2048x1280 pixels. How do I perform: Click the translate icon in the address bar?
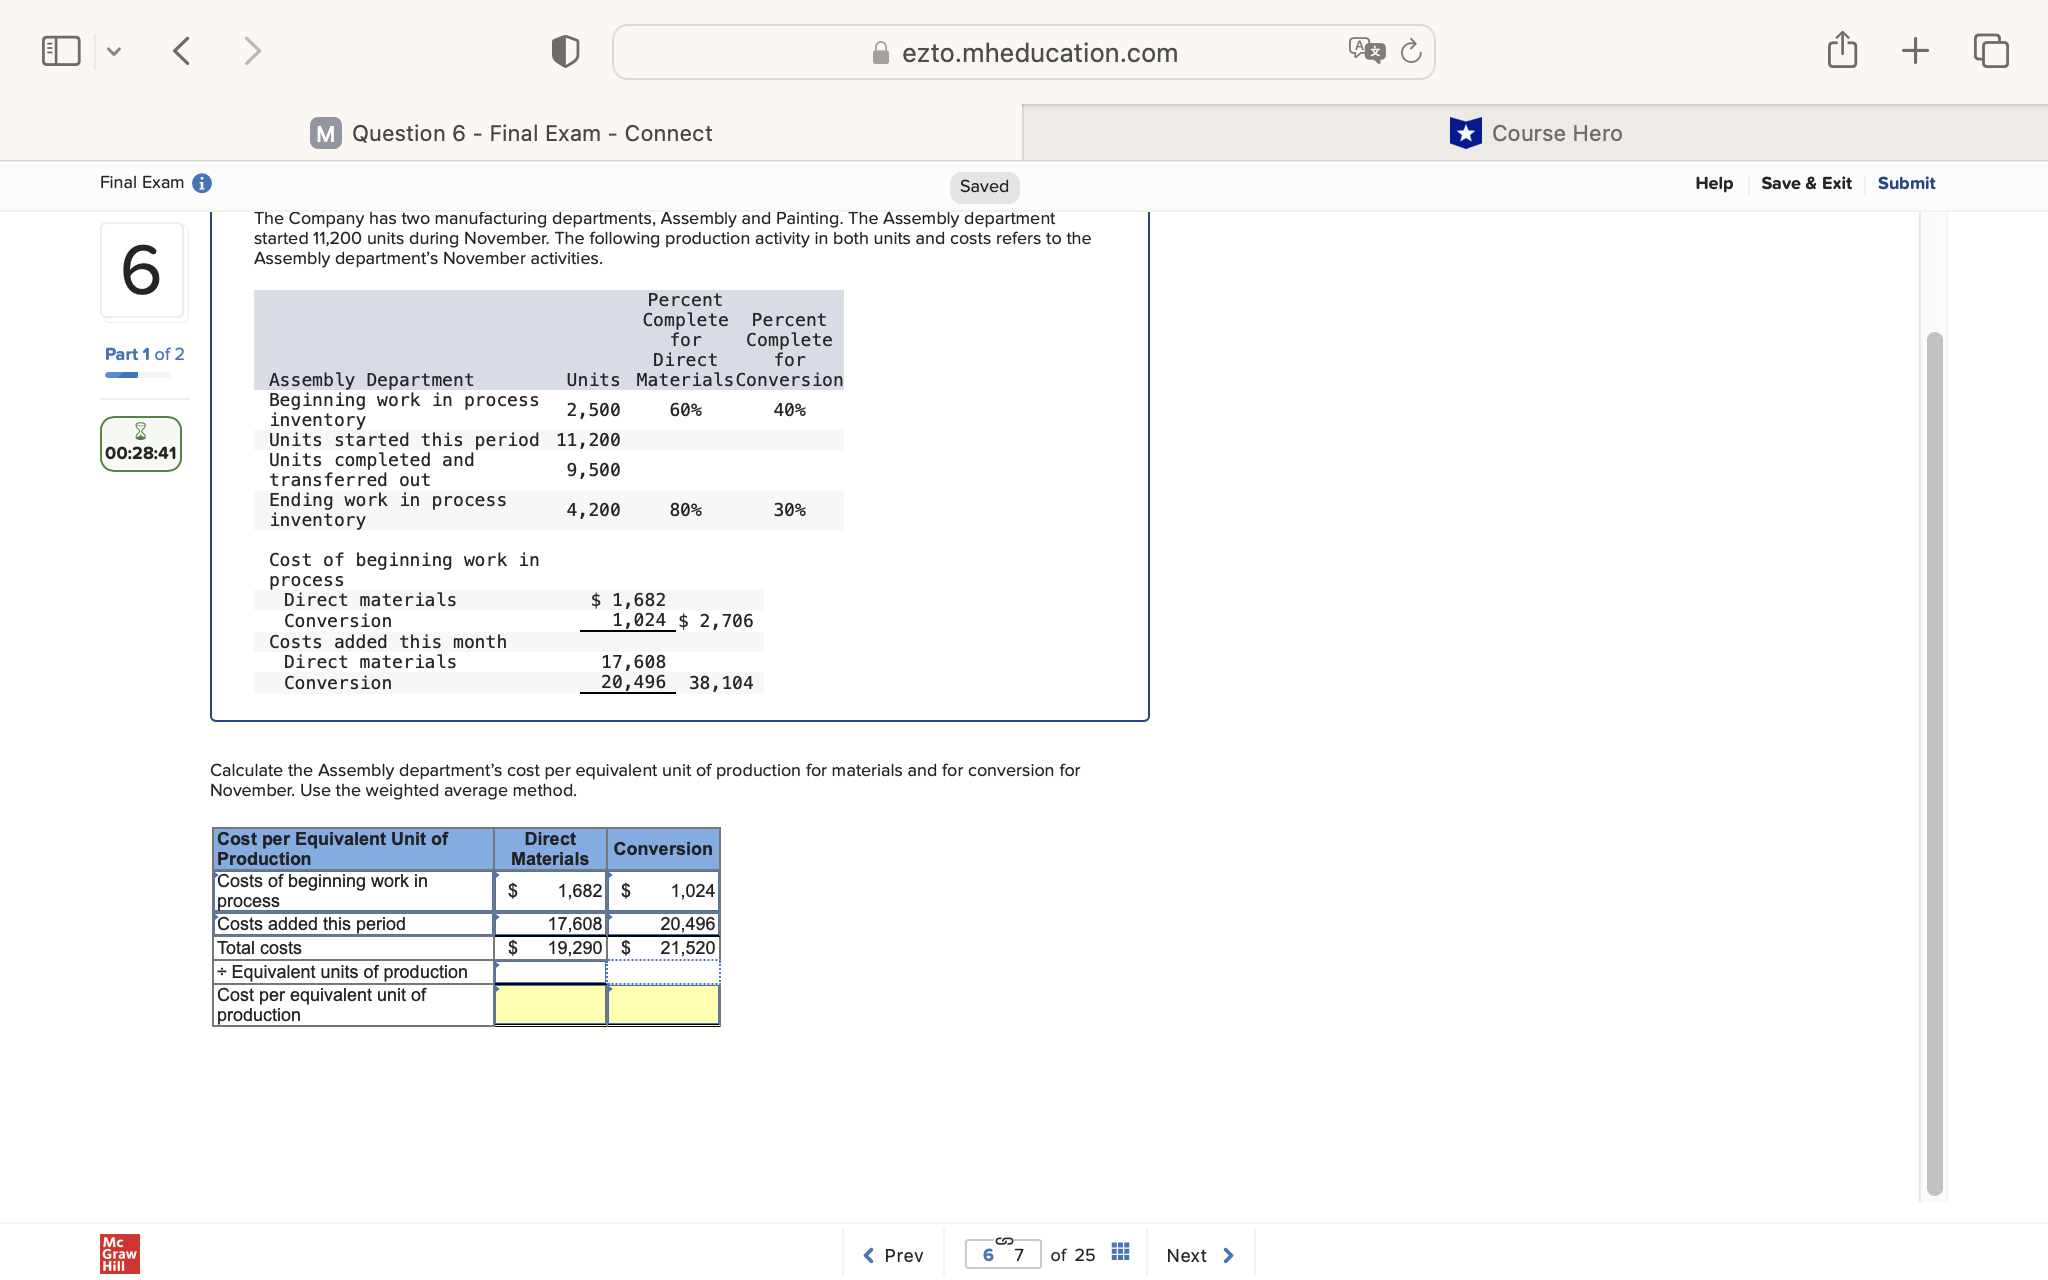(1366, 51)
